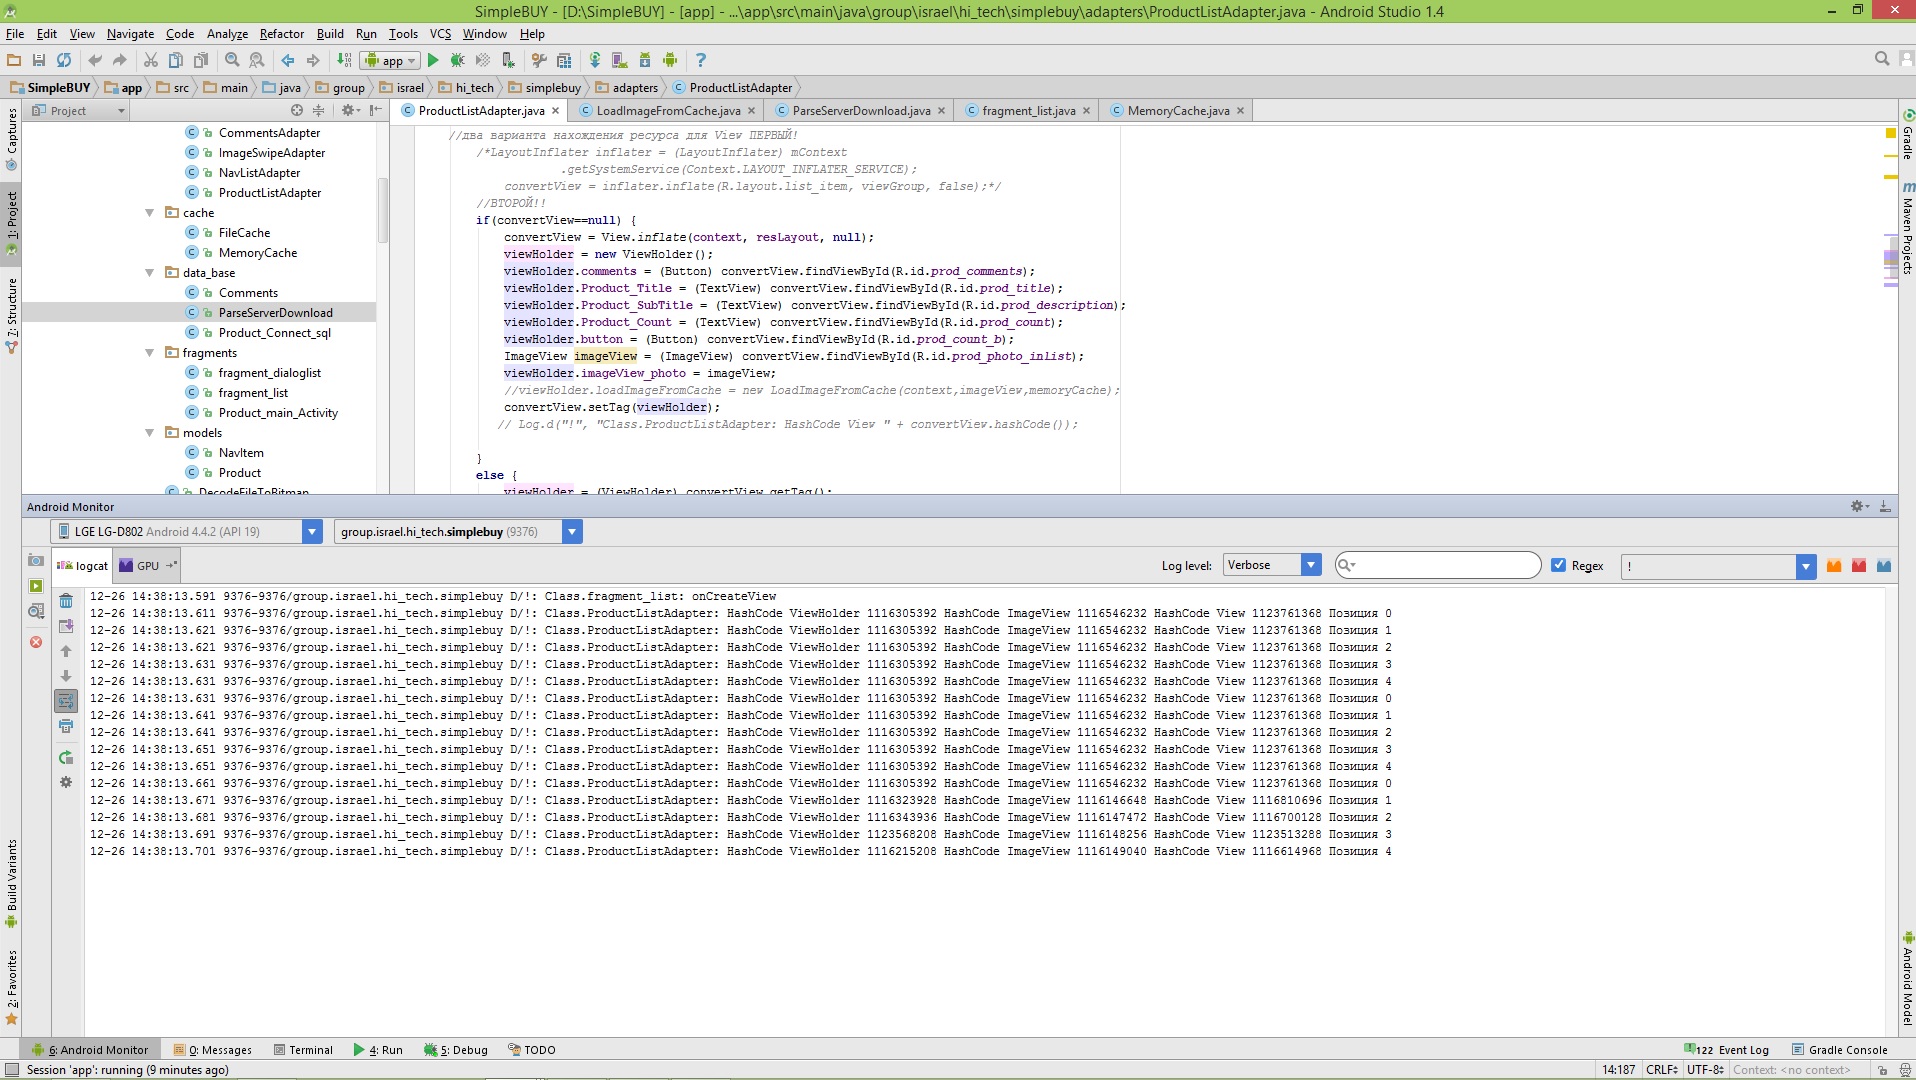This screenshot has width=1916, height=1080.
Task: Click the red terminate application icon
Action: pyautogui.click(x=36, y=642)
